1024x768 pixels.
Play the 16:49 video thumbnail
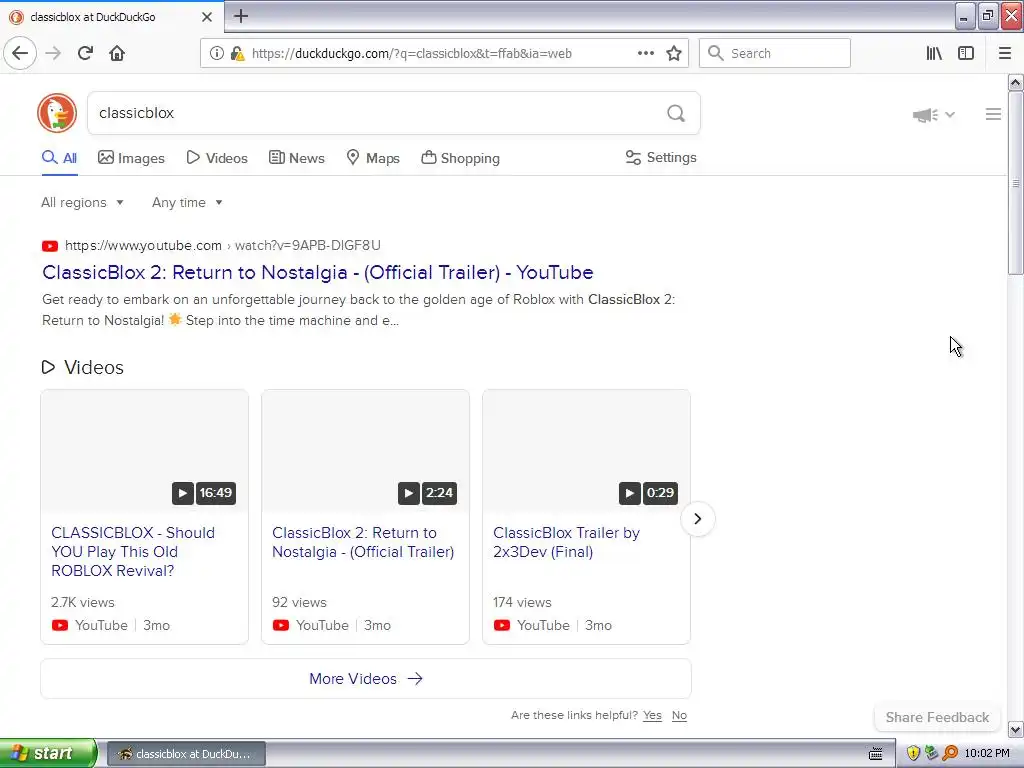point(144,451)
